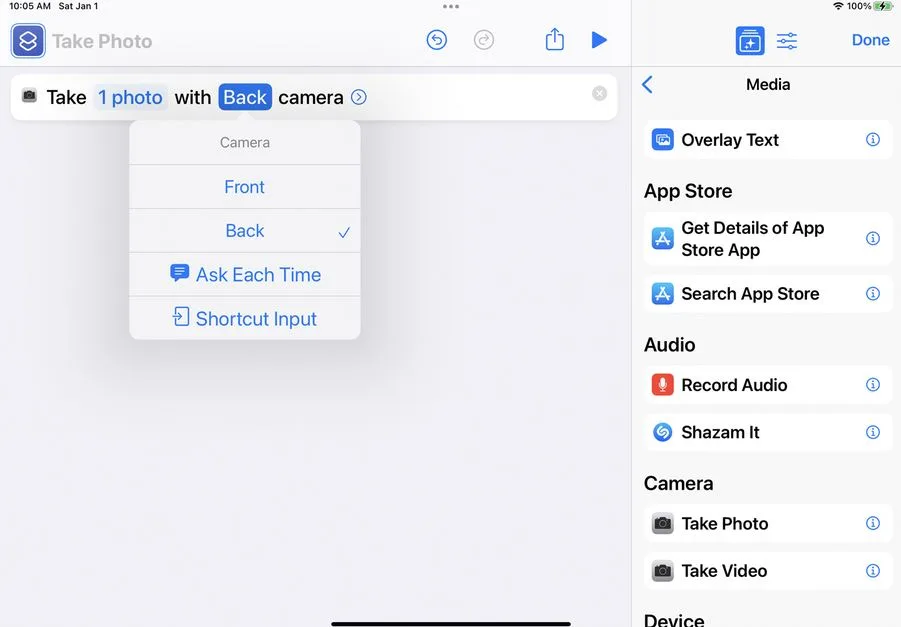
Task: Click the Ask Each Time speech bubble icon
Action: pyautogui.click(x=180, y=273)
